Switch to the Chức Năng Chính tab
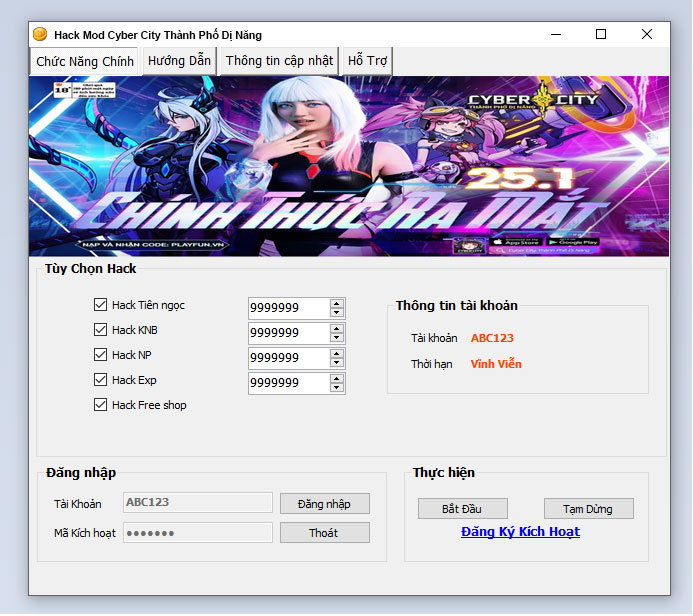This screenshot has width=693, height=616. [x=85, y=61]
